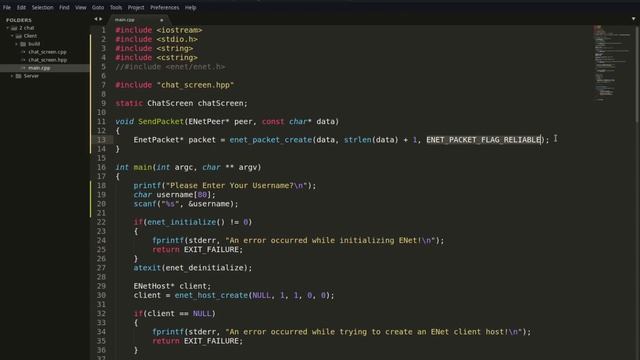640x360 pixels.
Task: Open the File menu
Action: tap(7, 7)
